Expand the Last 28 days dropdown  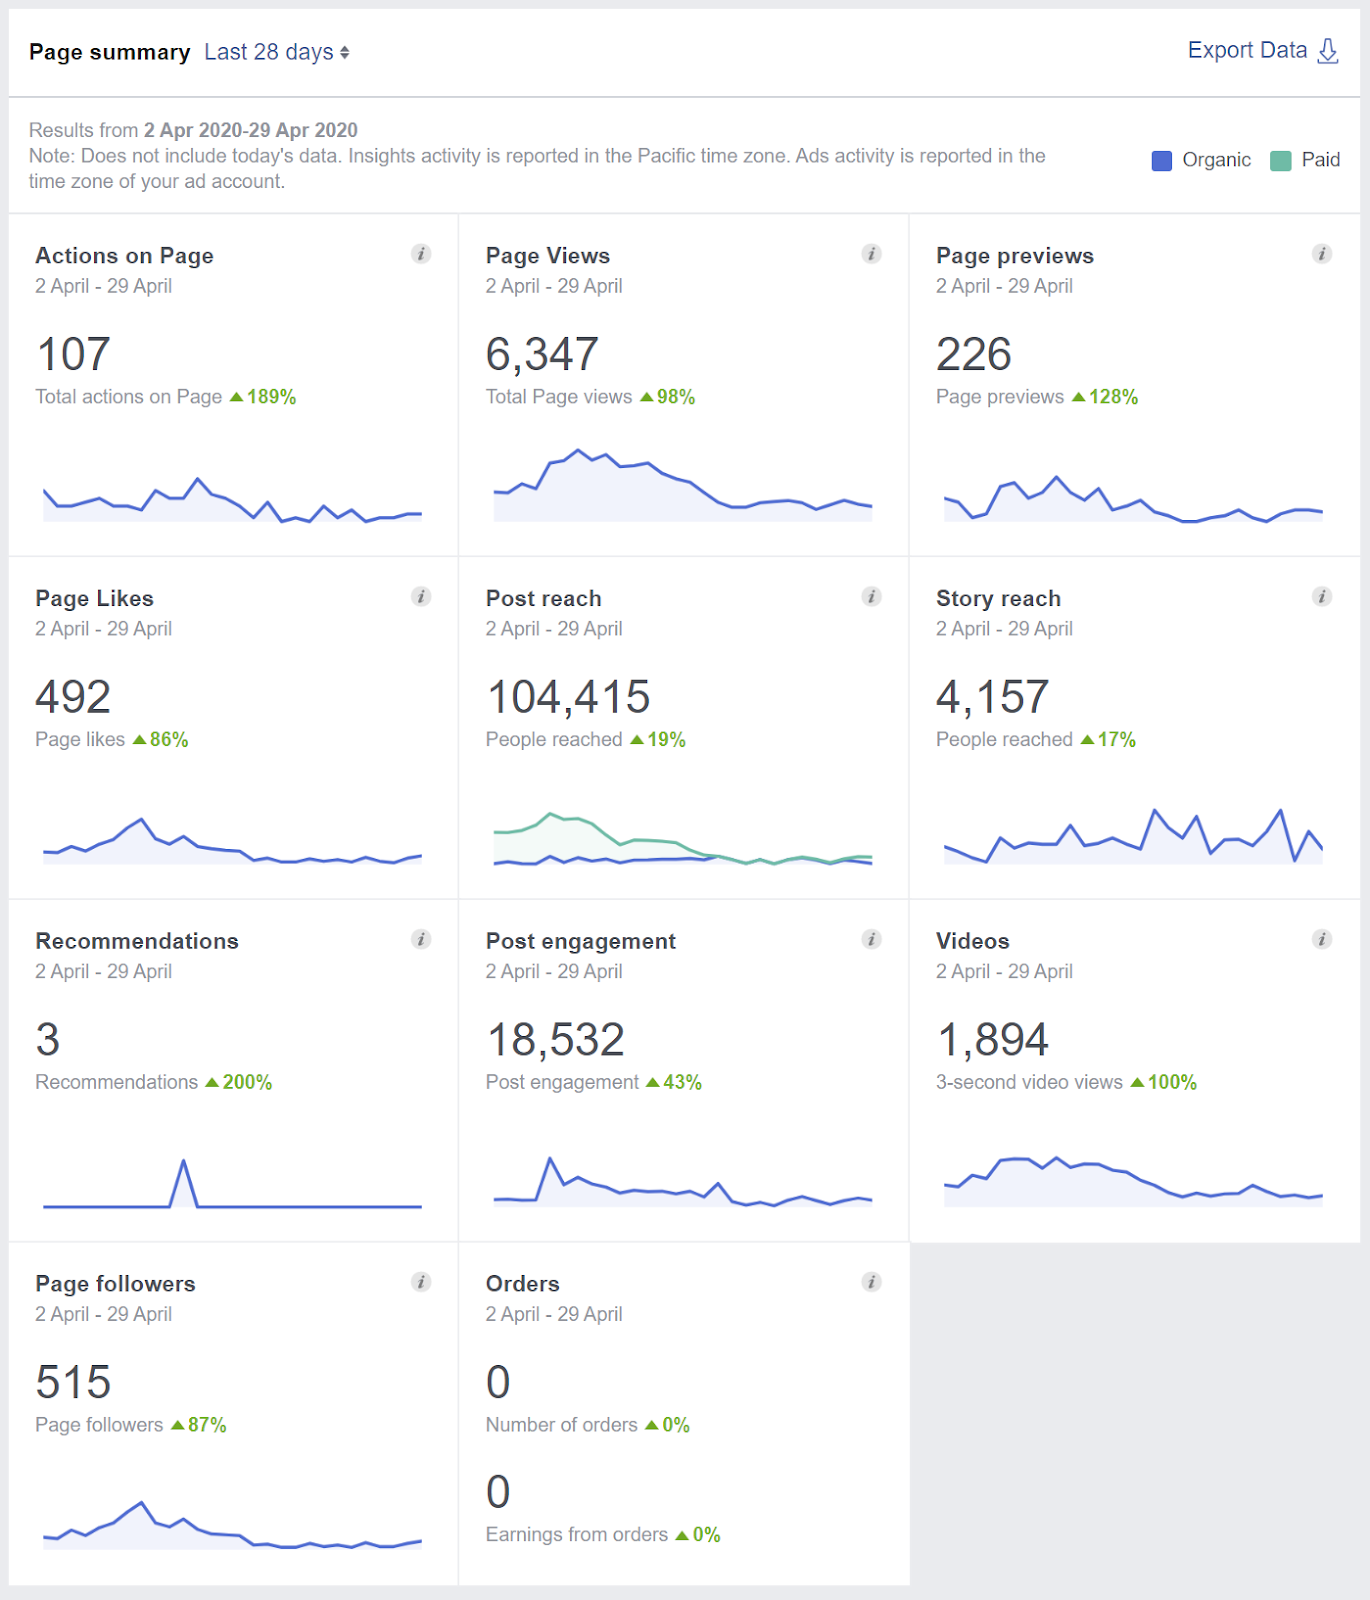click(x=277, y=52)
